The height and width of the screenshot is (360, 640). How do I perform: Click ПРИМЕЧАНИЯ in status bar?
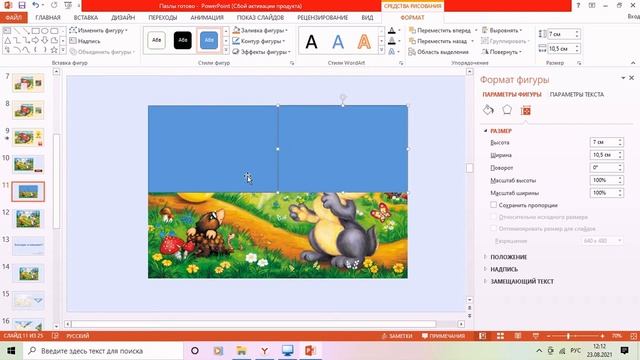[443, 336]
